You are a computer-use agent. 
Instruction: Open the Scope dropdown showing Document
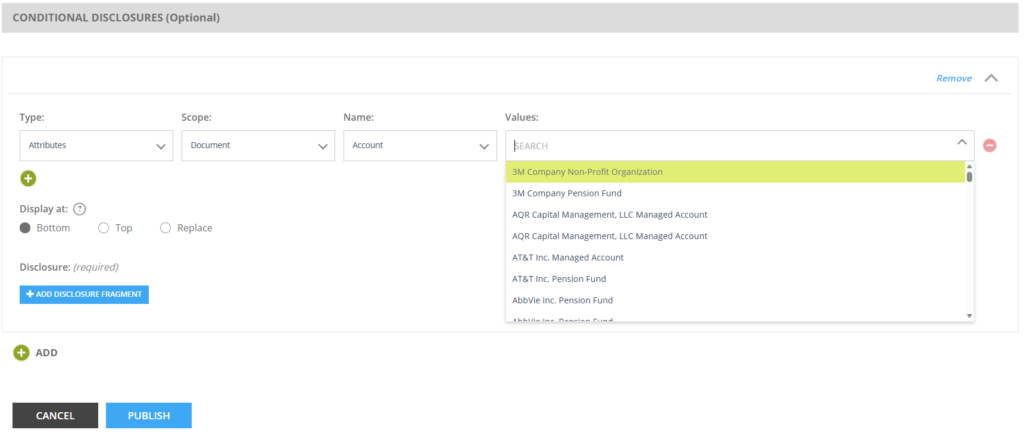pyautogui.click(x=257, y=145)
